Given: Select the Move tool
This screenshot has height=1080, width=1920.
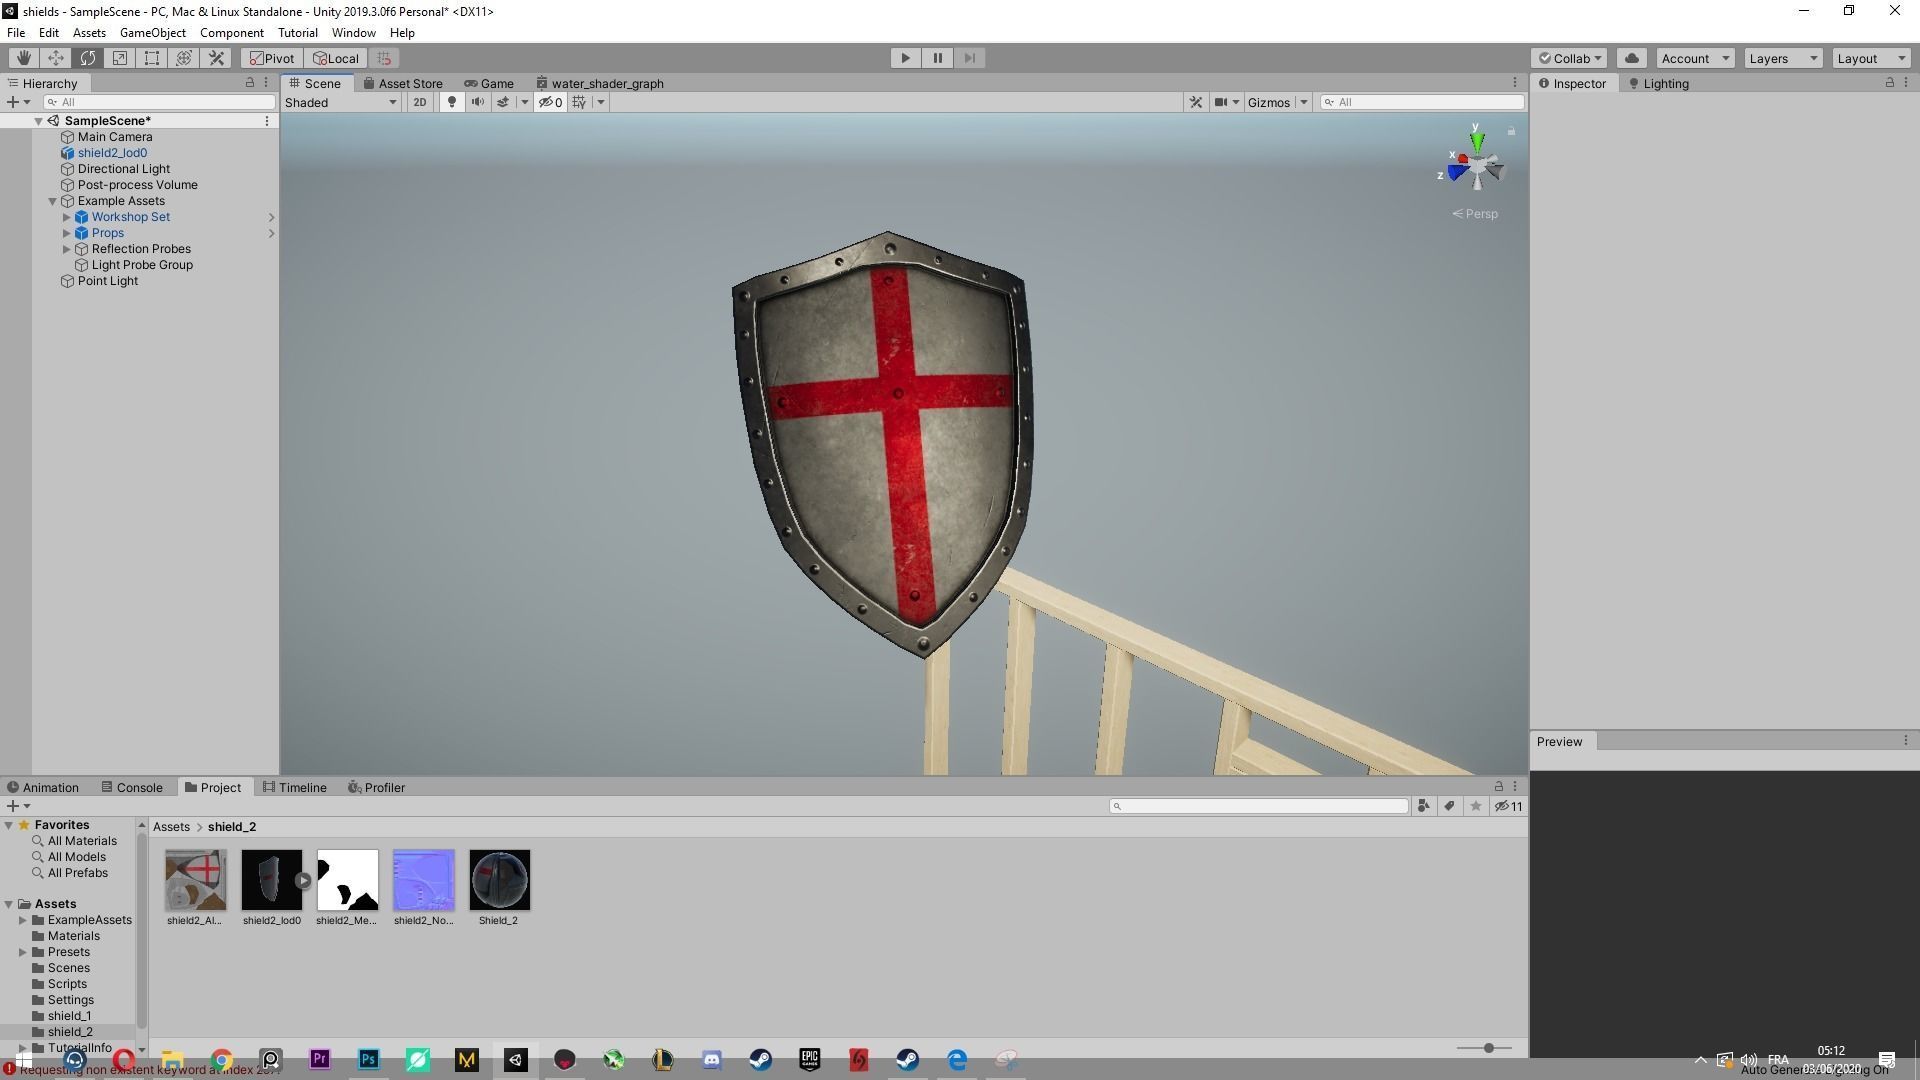Looking at the screenshot, I should [55, 58].
